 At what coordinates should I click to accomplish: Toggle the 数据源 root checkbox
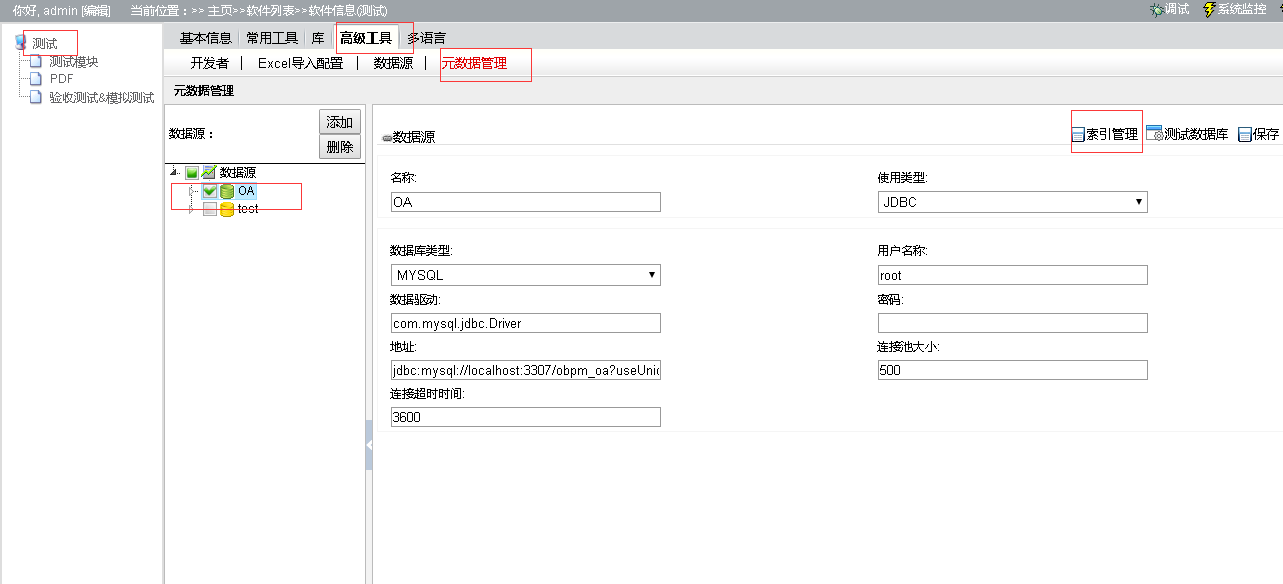[192, 173]
